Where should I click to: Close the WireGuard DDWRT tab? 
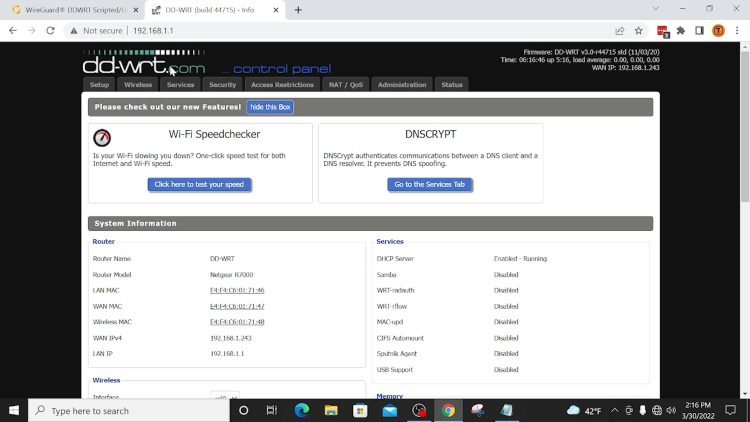pos(136,10)
